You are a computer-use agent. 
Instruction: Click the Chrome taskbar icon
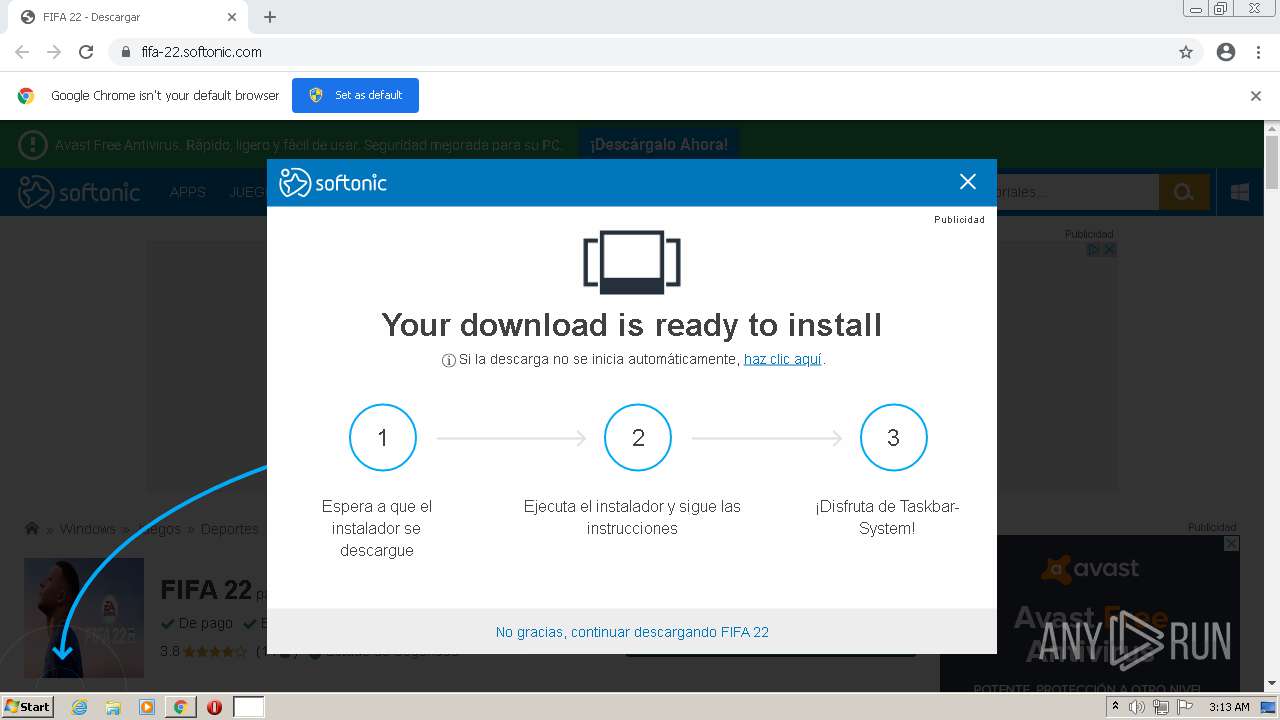pos(180,707)
